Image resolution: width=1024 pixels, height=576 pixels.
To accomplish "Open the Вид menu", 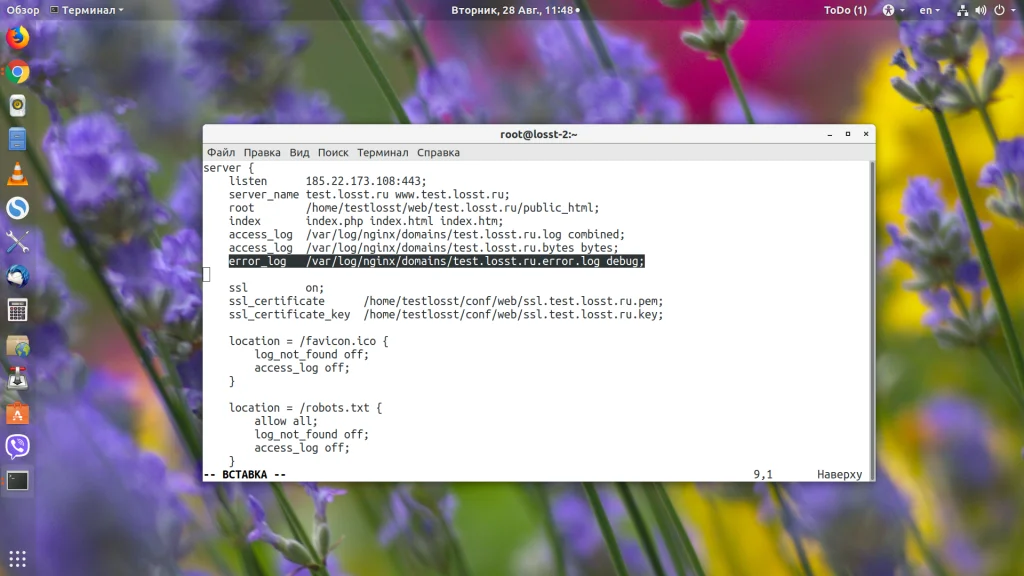I will (299, 152).
